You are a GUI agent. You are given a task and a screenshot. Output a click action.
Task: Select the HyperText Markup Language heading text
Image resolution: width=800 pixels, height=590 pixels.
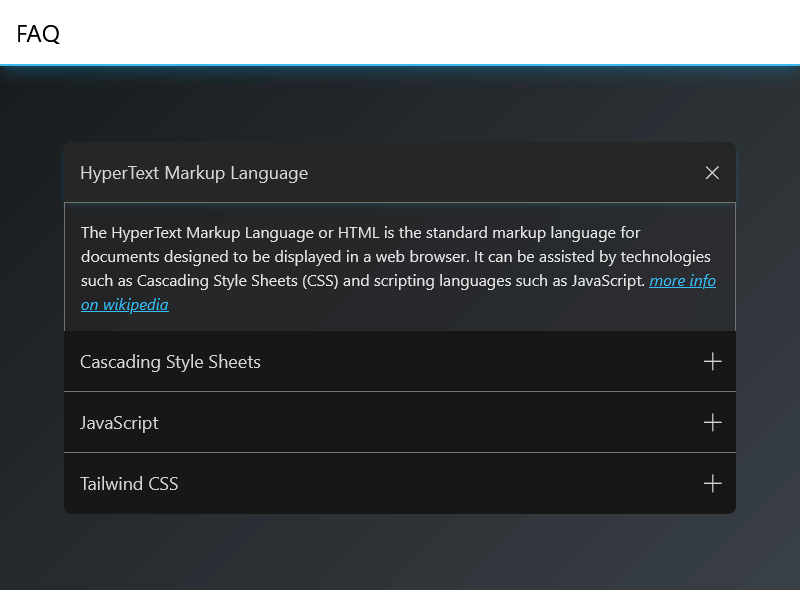(x=194, y=173)
